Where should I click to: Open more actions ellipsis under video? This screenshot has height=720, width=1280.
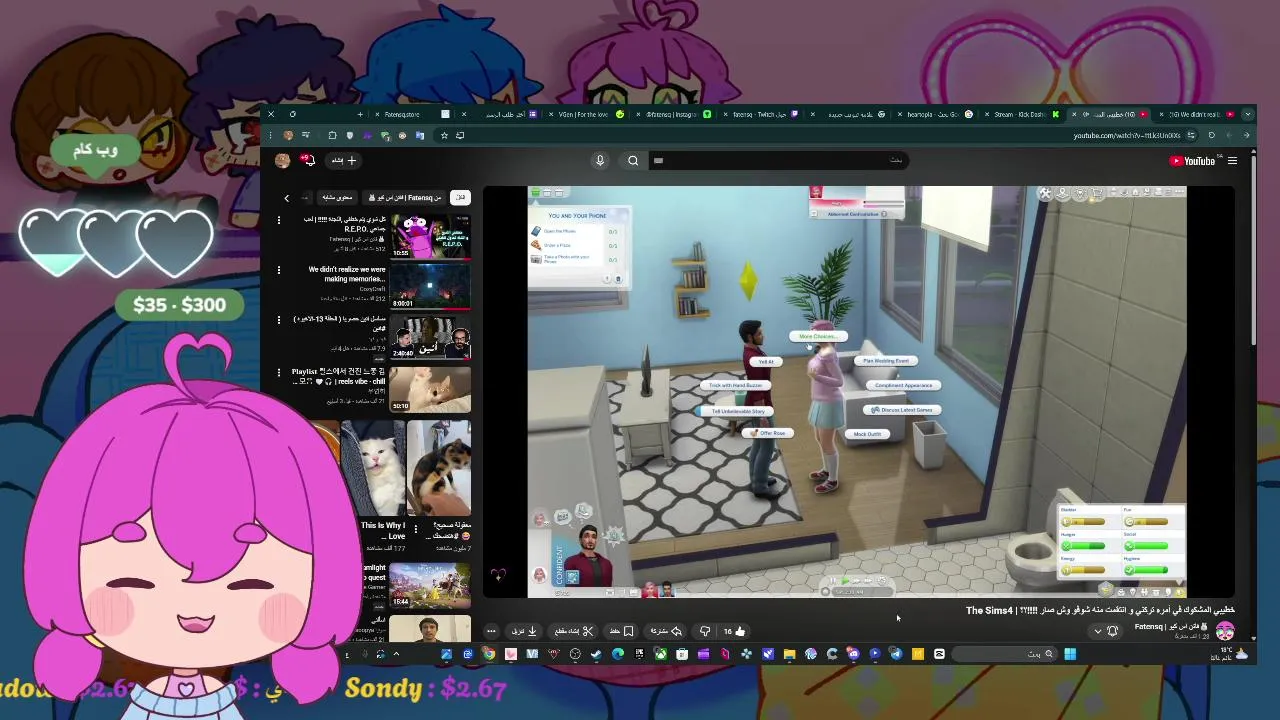click(x=491, y=631)
